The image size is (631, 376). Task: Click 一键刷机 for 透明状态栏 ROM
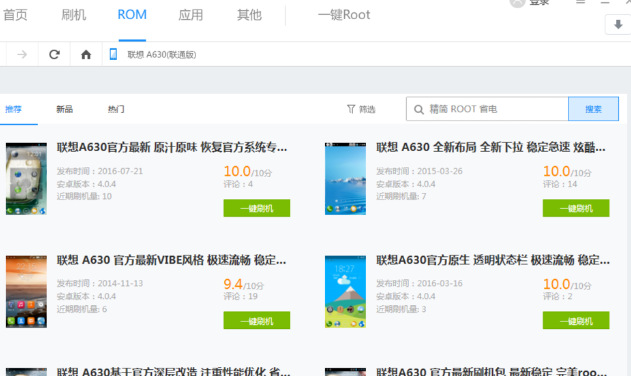point(576,320)
